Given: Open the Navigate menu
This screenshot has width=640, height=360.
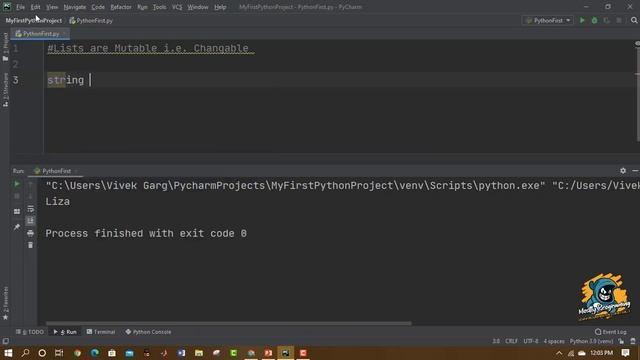Looking at the screenshot, I should tap(75, 7).
